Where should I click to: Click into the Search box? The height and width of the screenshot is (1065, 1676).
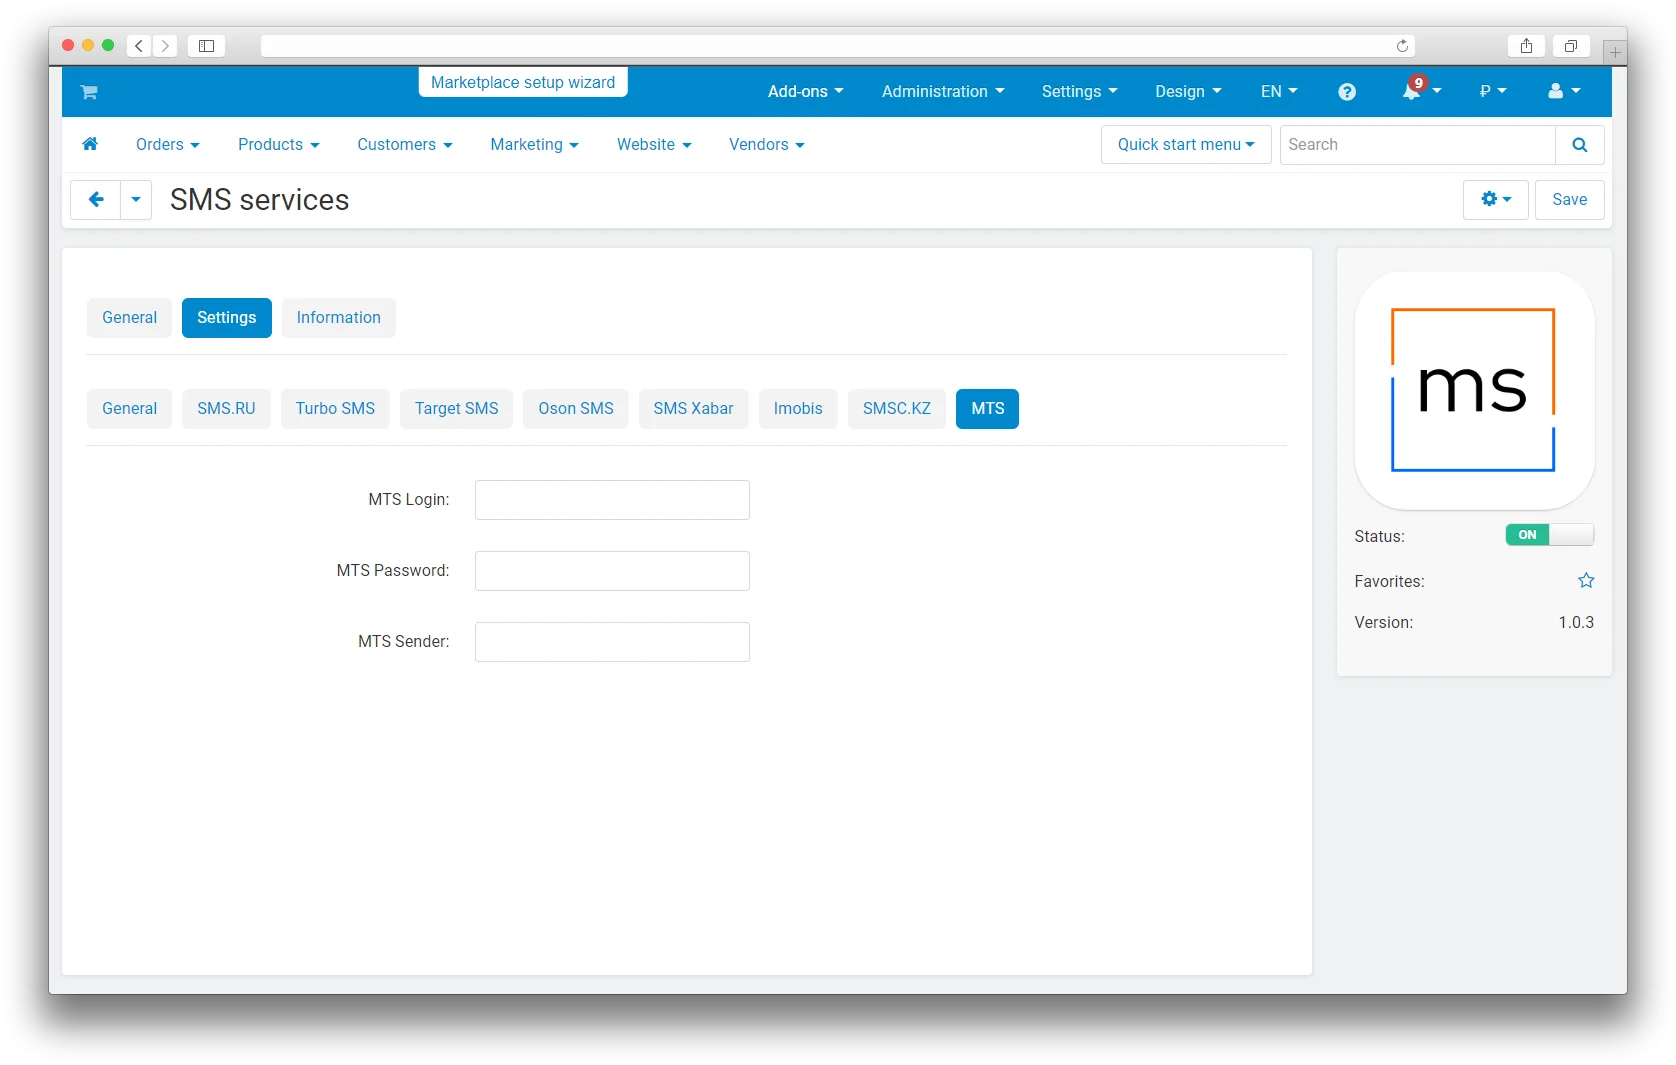tap(1418, 145)
